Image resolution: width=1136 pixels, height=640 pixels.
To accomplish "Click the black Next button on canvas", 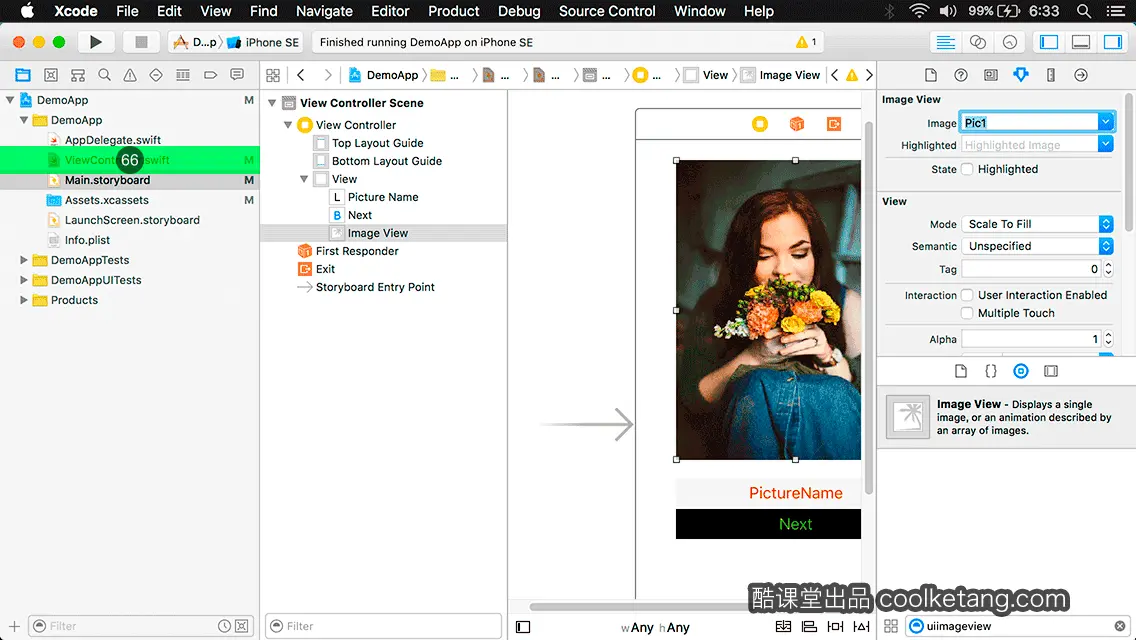I will click(768, 524).
